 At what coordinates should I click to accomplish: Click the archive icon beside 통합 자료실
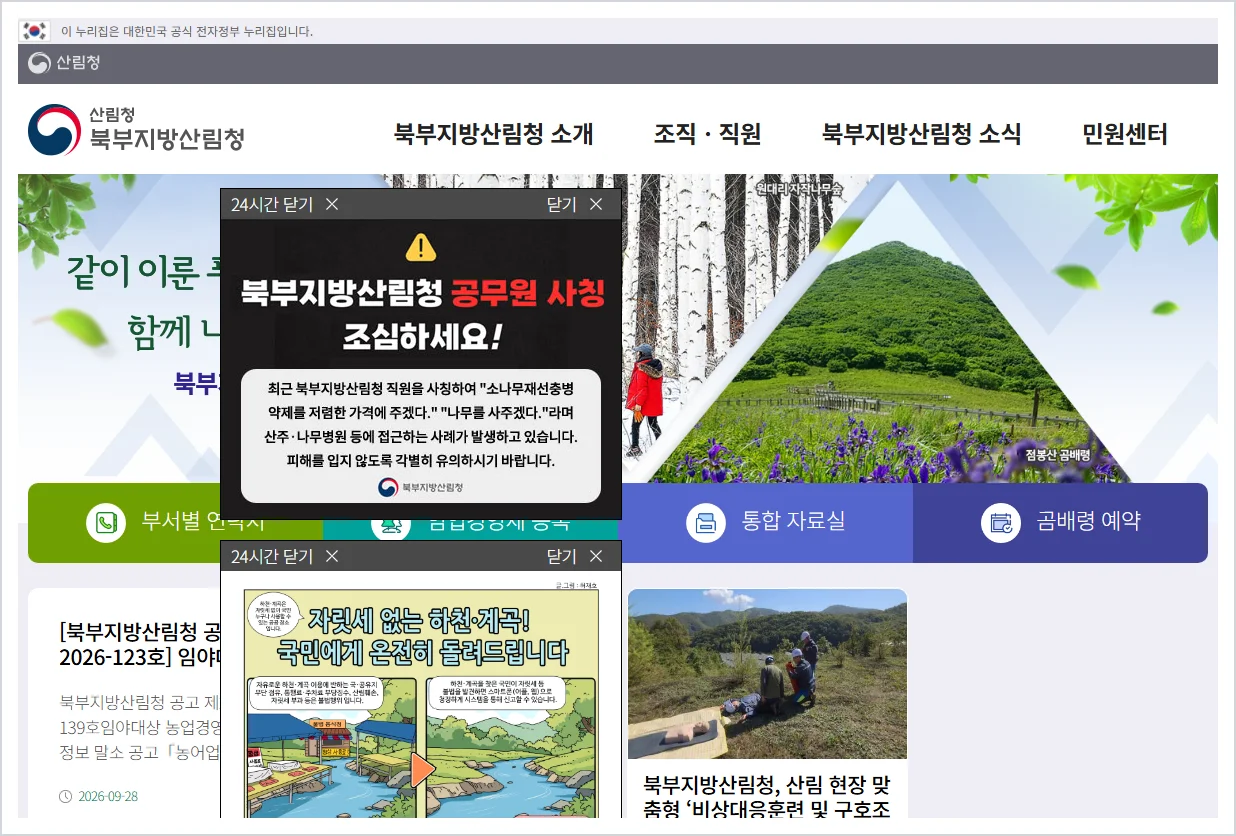(706, 522)
